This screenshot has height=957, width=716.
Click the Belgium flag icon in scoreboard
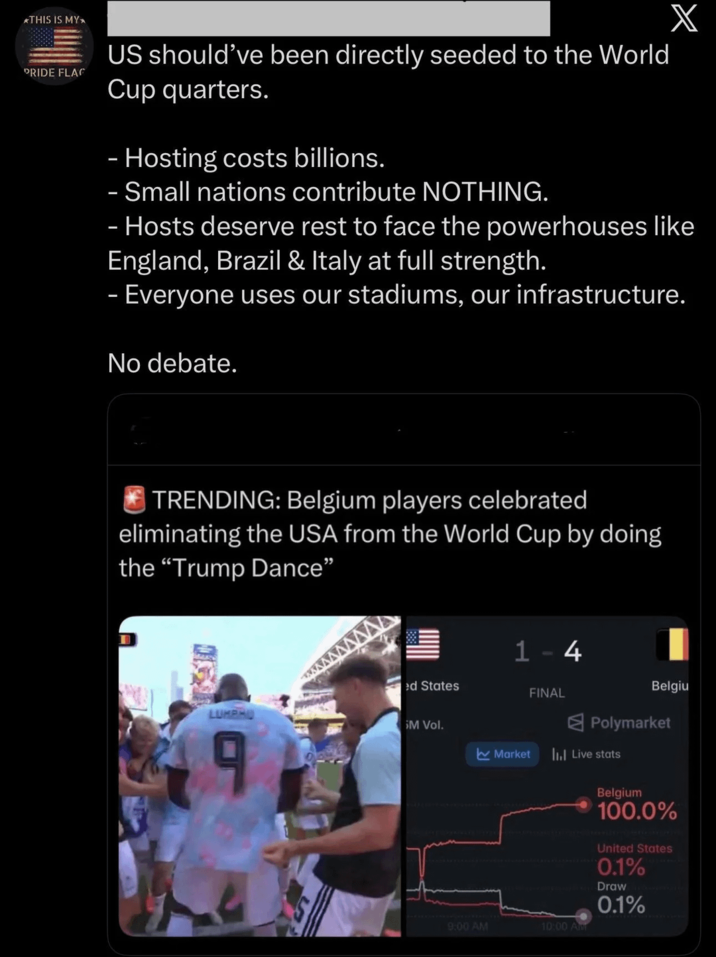click(x=672, y=645)
